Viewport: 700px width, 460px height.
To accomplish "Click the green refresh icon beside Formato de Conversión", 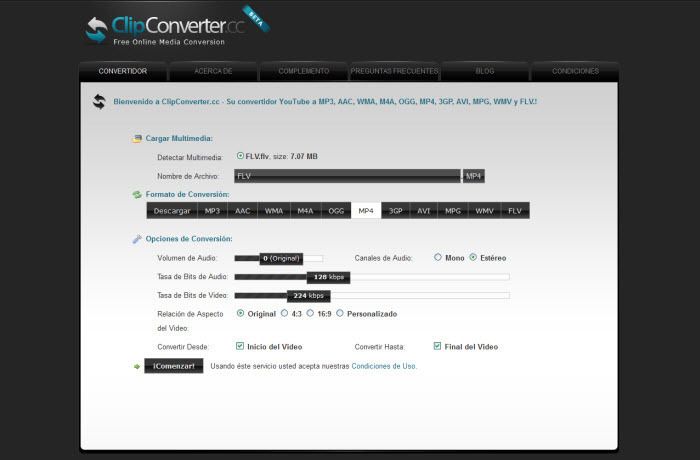I will 137,195.
